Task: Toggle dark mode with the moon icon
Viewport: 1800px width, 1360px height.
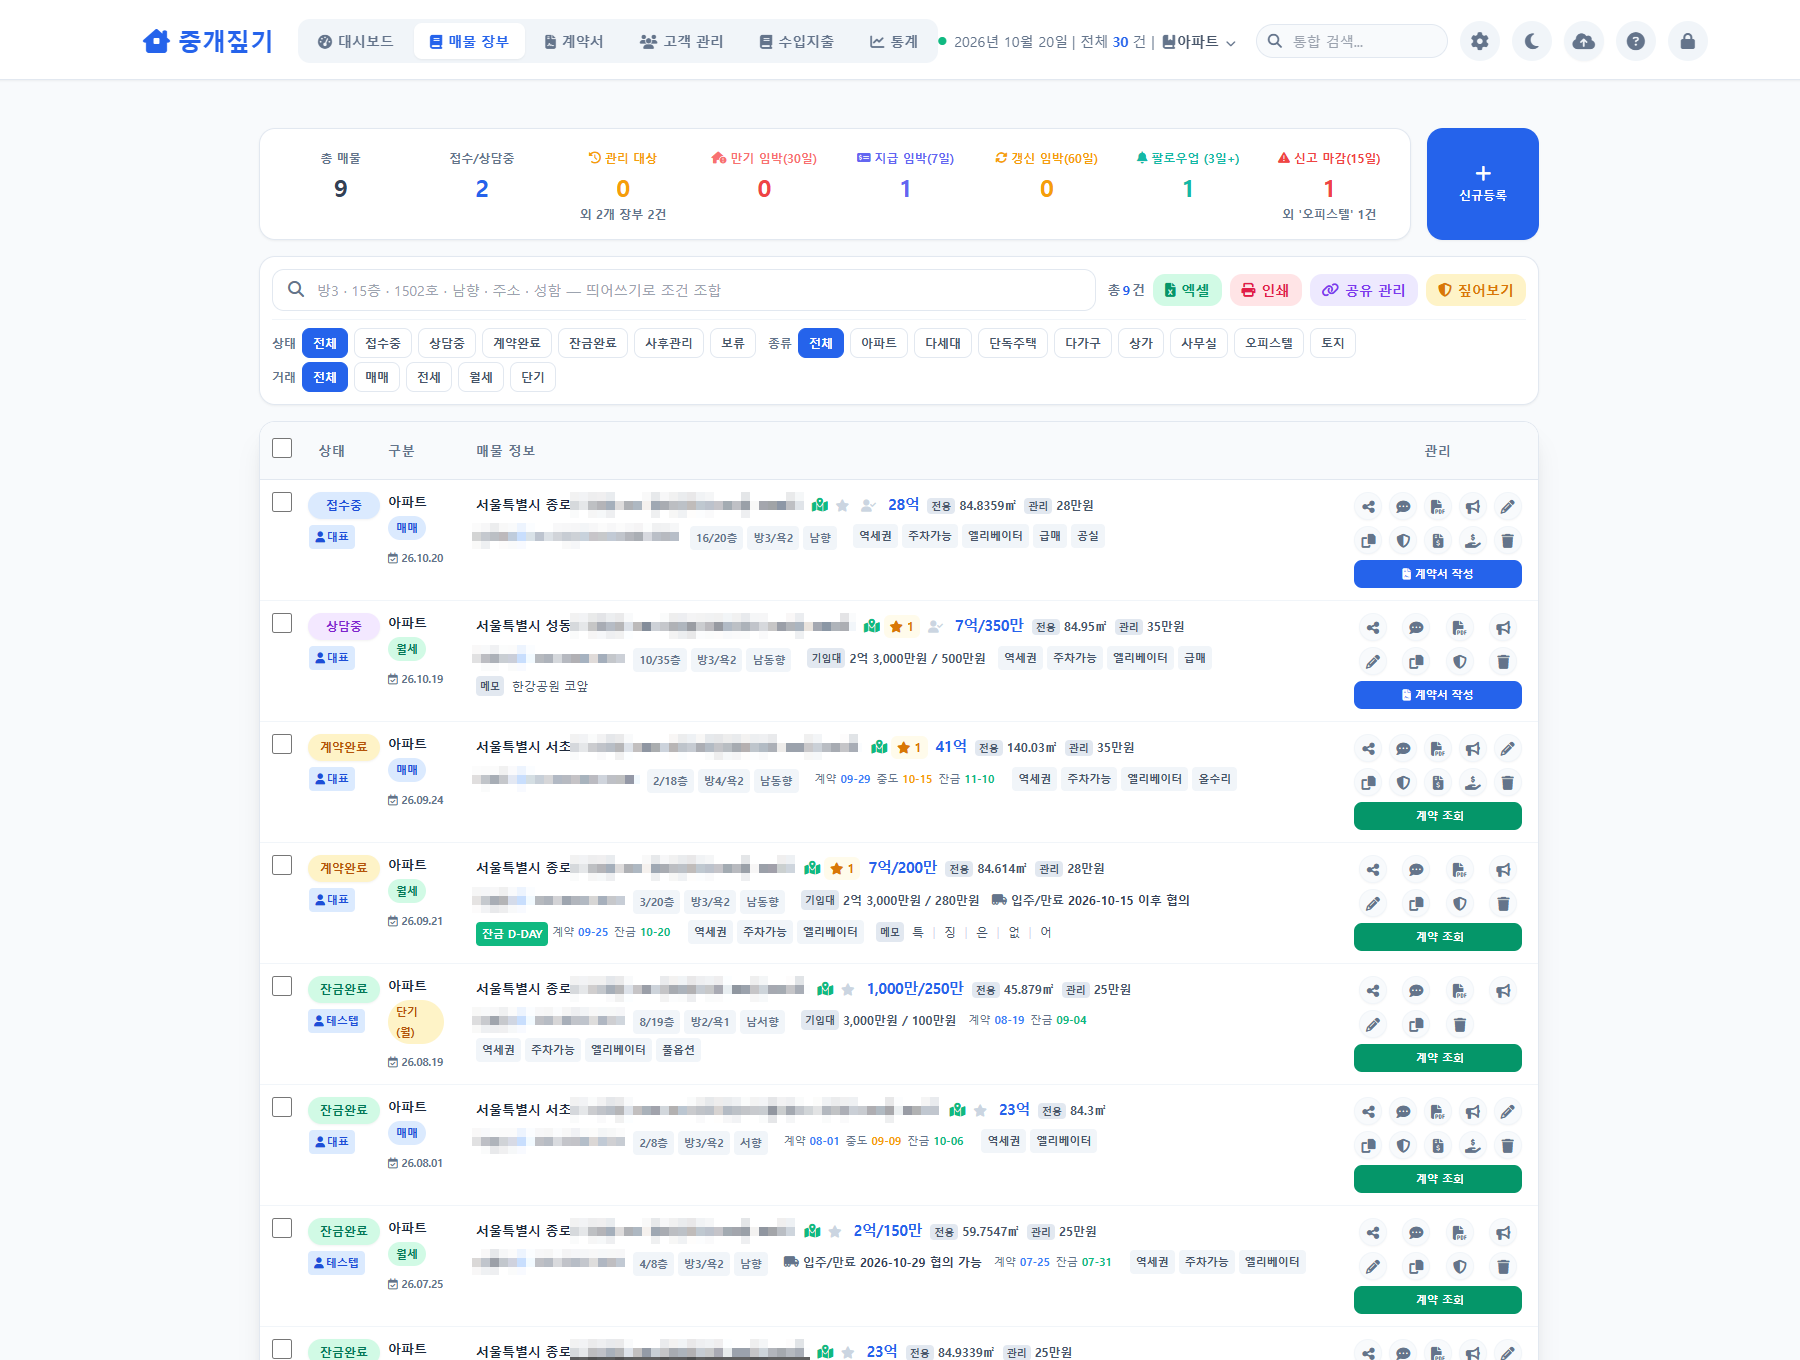Action: coord(1532,41)
